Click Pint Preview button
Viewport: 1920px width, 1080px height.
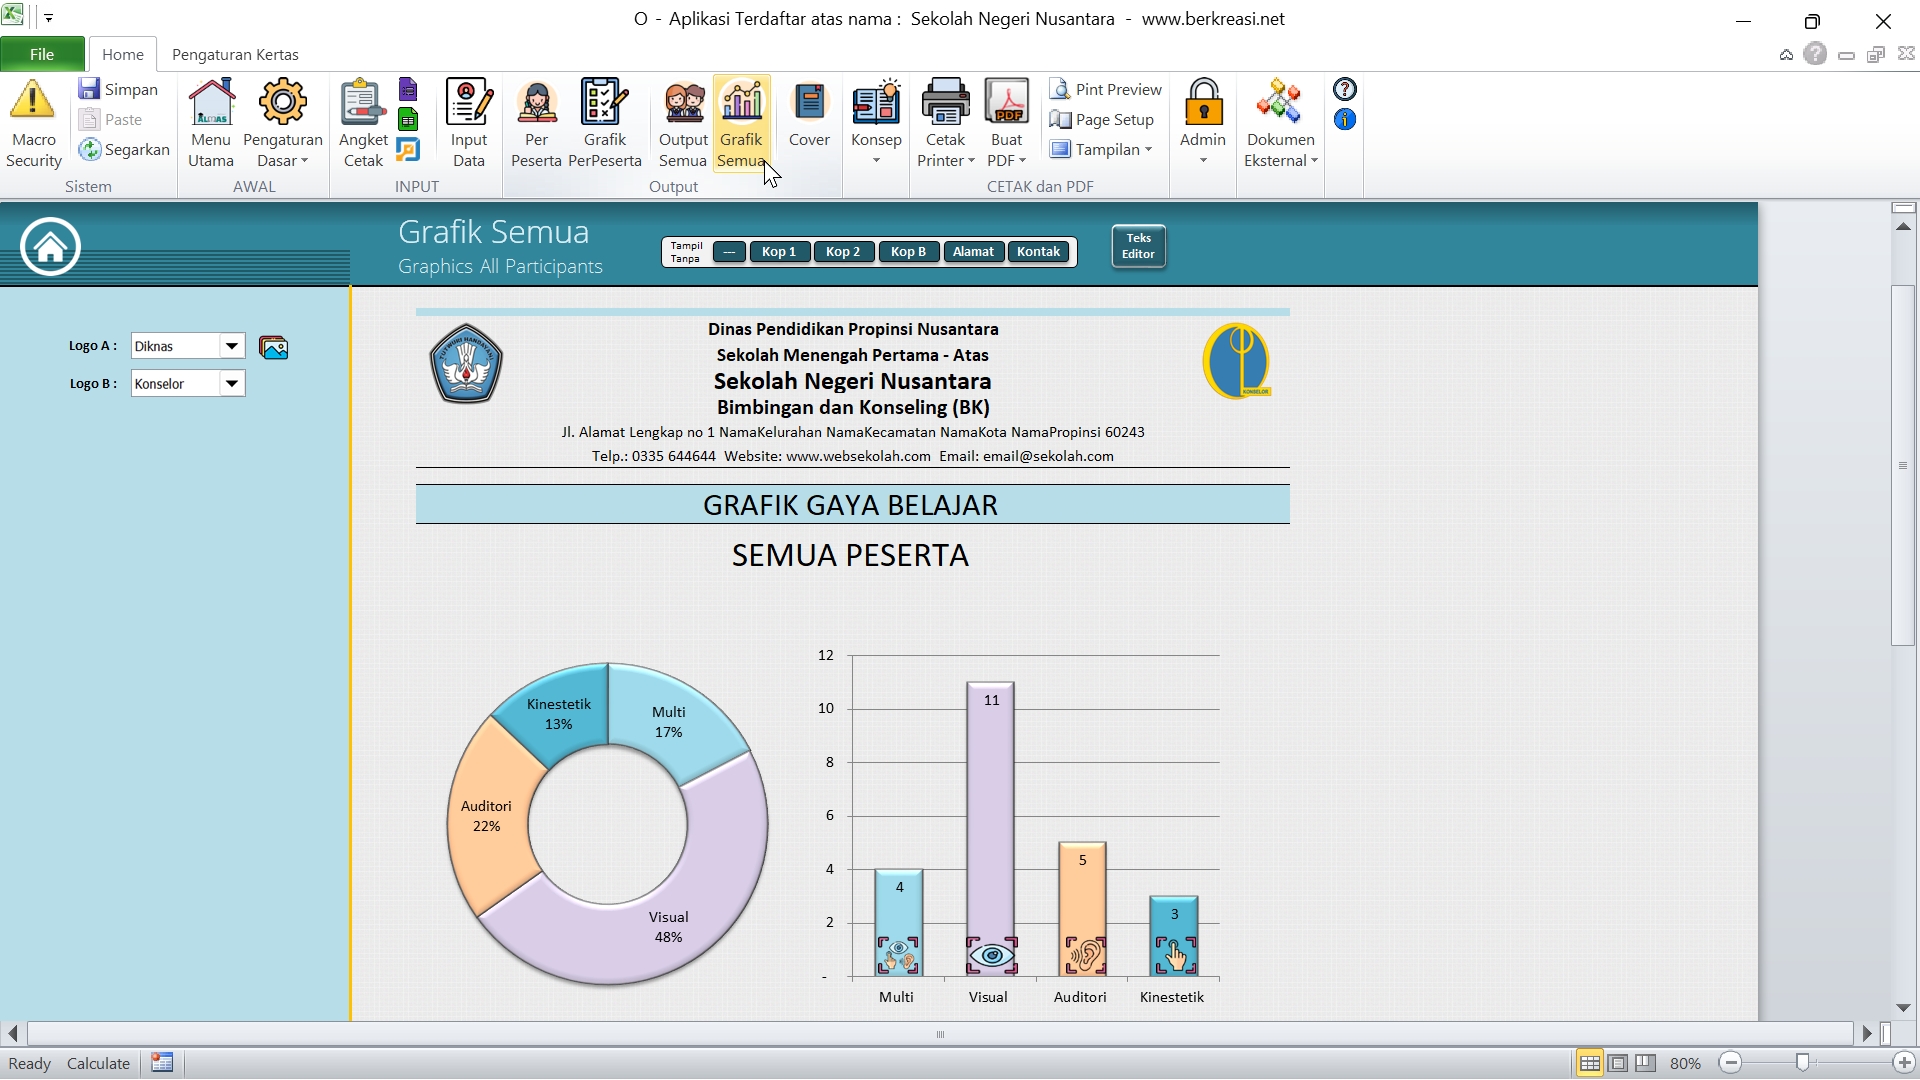(1106, 90)
